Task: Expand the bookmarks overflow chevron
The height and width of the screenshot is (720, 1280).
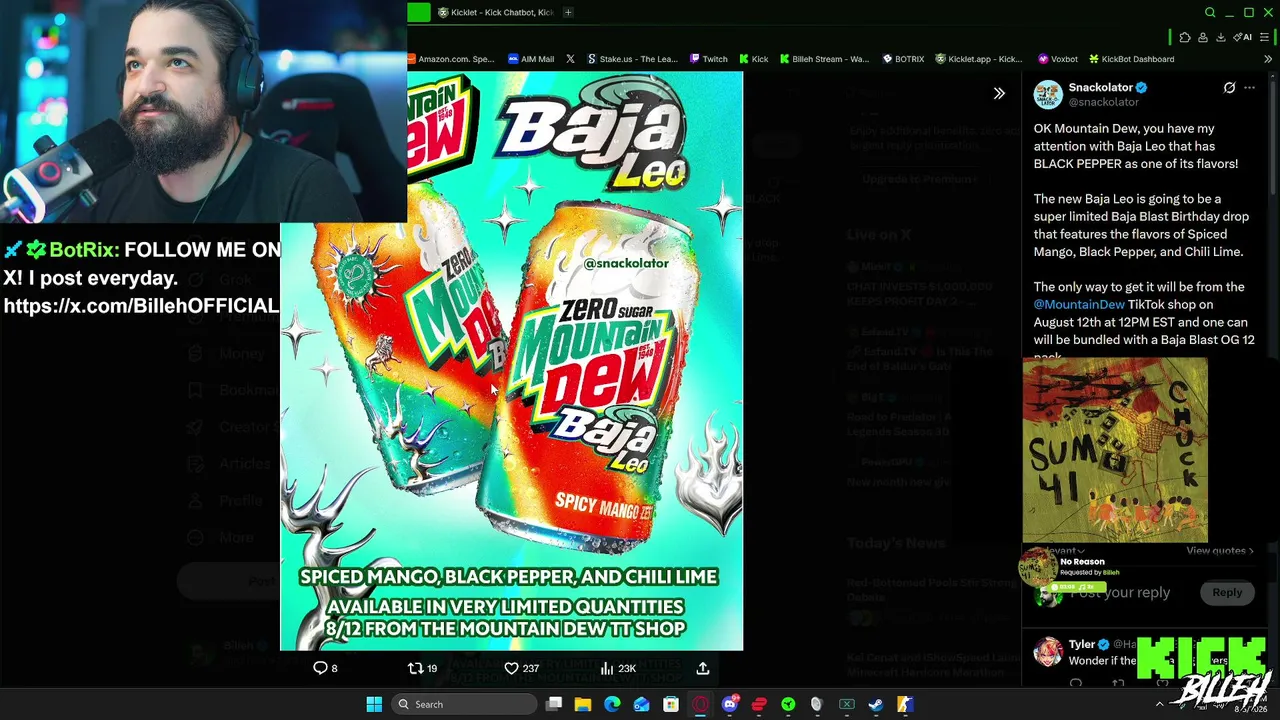Action: (1268, 59)
